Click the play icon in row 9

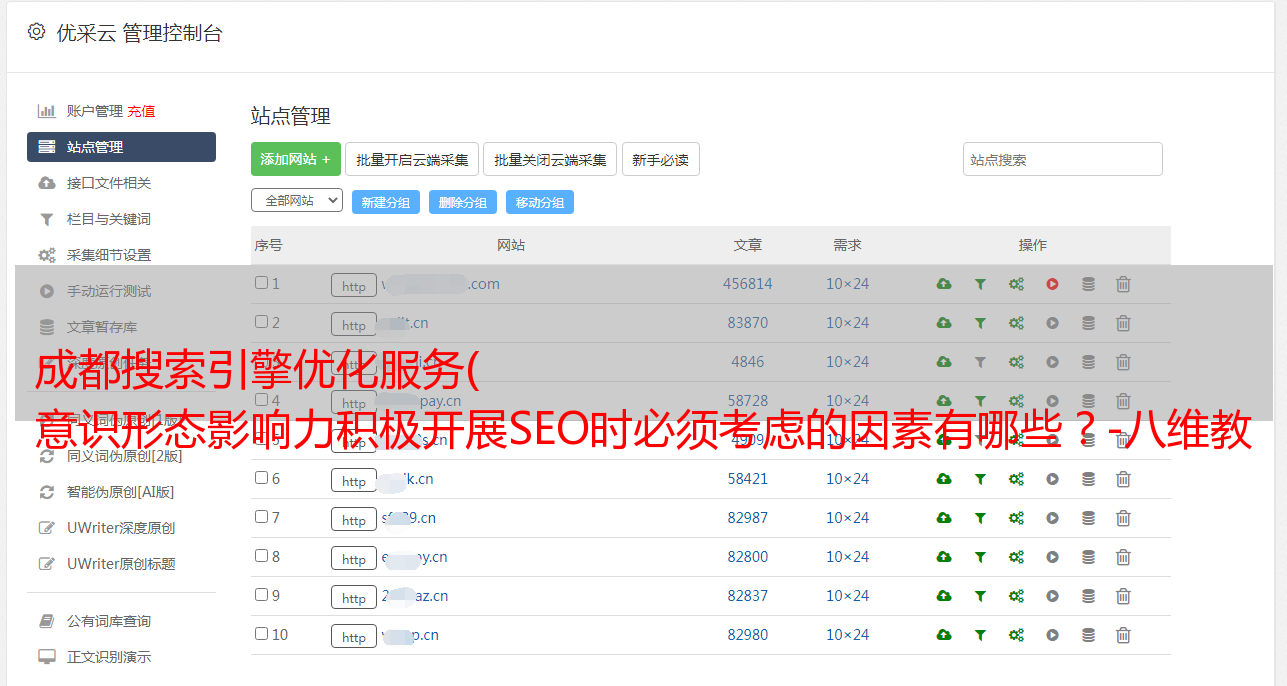pyautogui.click(x=1052, y=596)
